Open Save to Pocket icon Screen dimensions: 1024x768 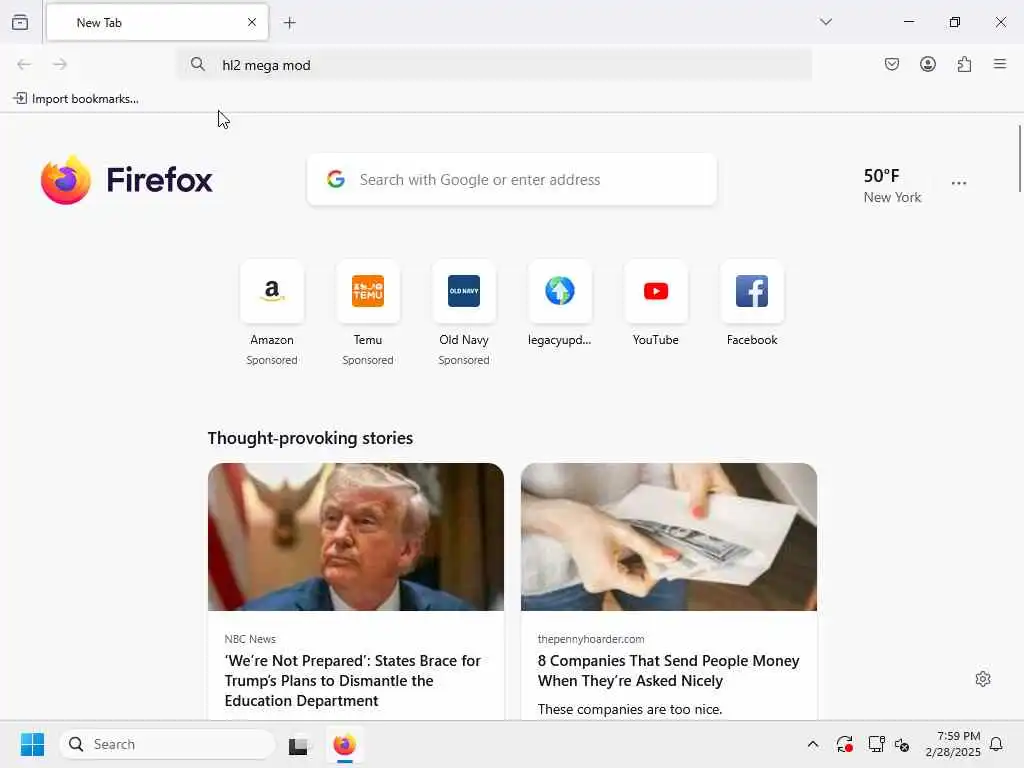(892, 64)
